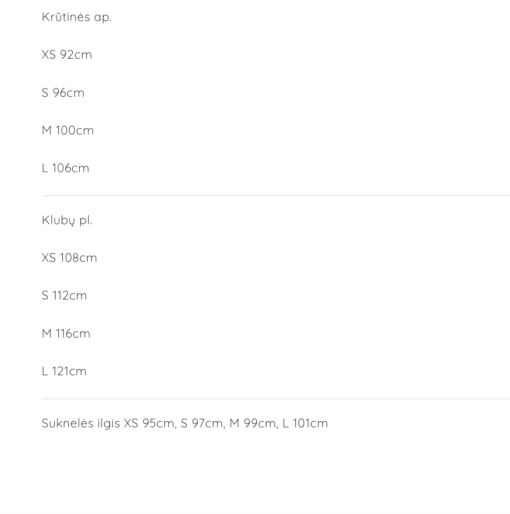Click the S 96cm chest line

pos(63,93)
